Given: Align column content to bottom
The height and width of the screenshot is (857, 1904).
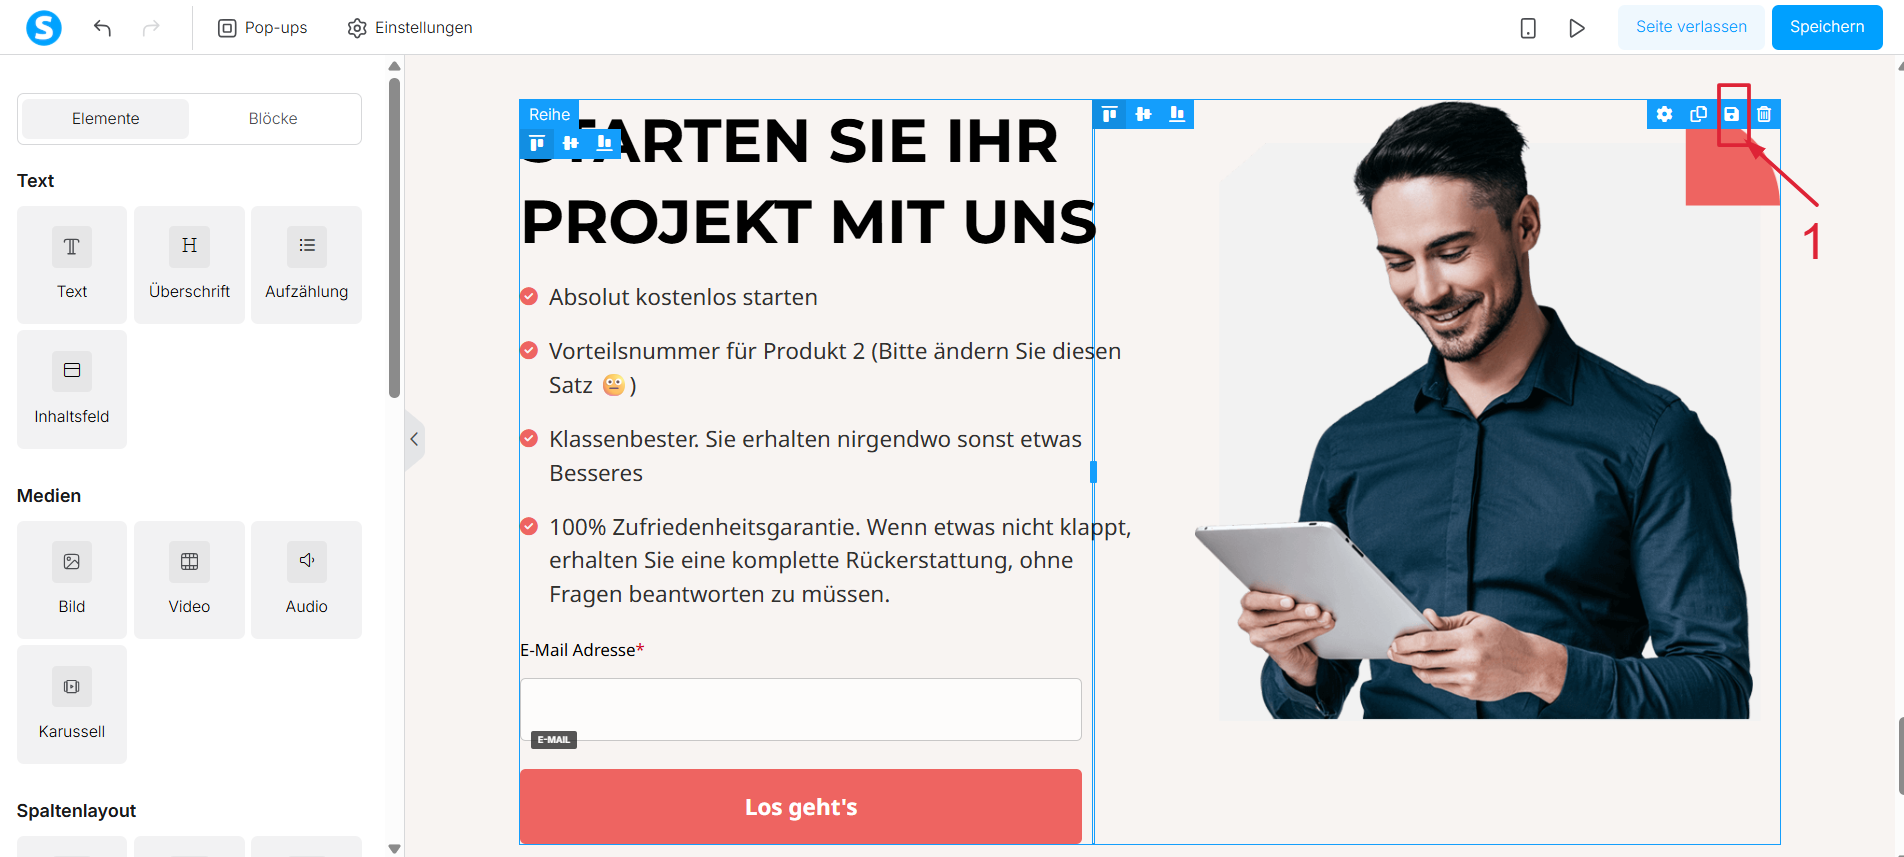Looking at the screenshot, I should coord(1177,114).
